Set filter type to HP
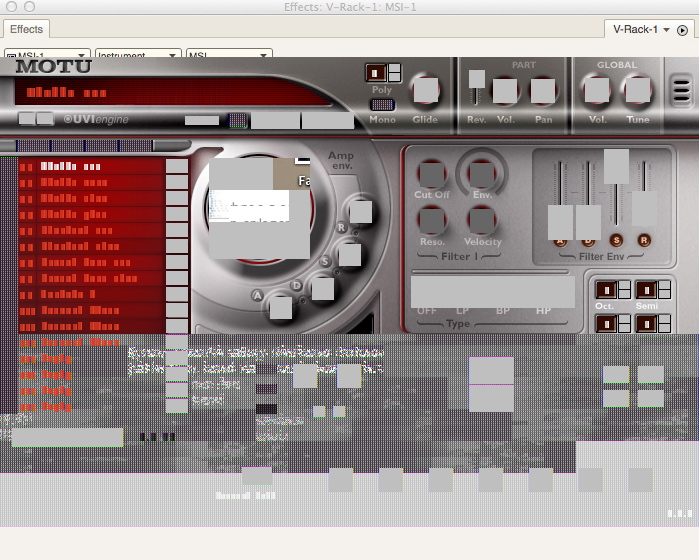Image resolution: width=699 pixels, height=560 pixels. [x=543, y=310]
